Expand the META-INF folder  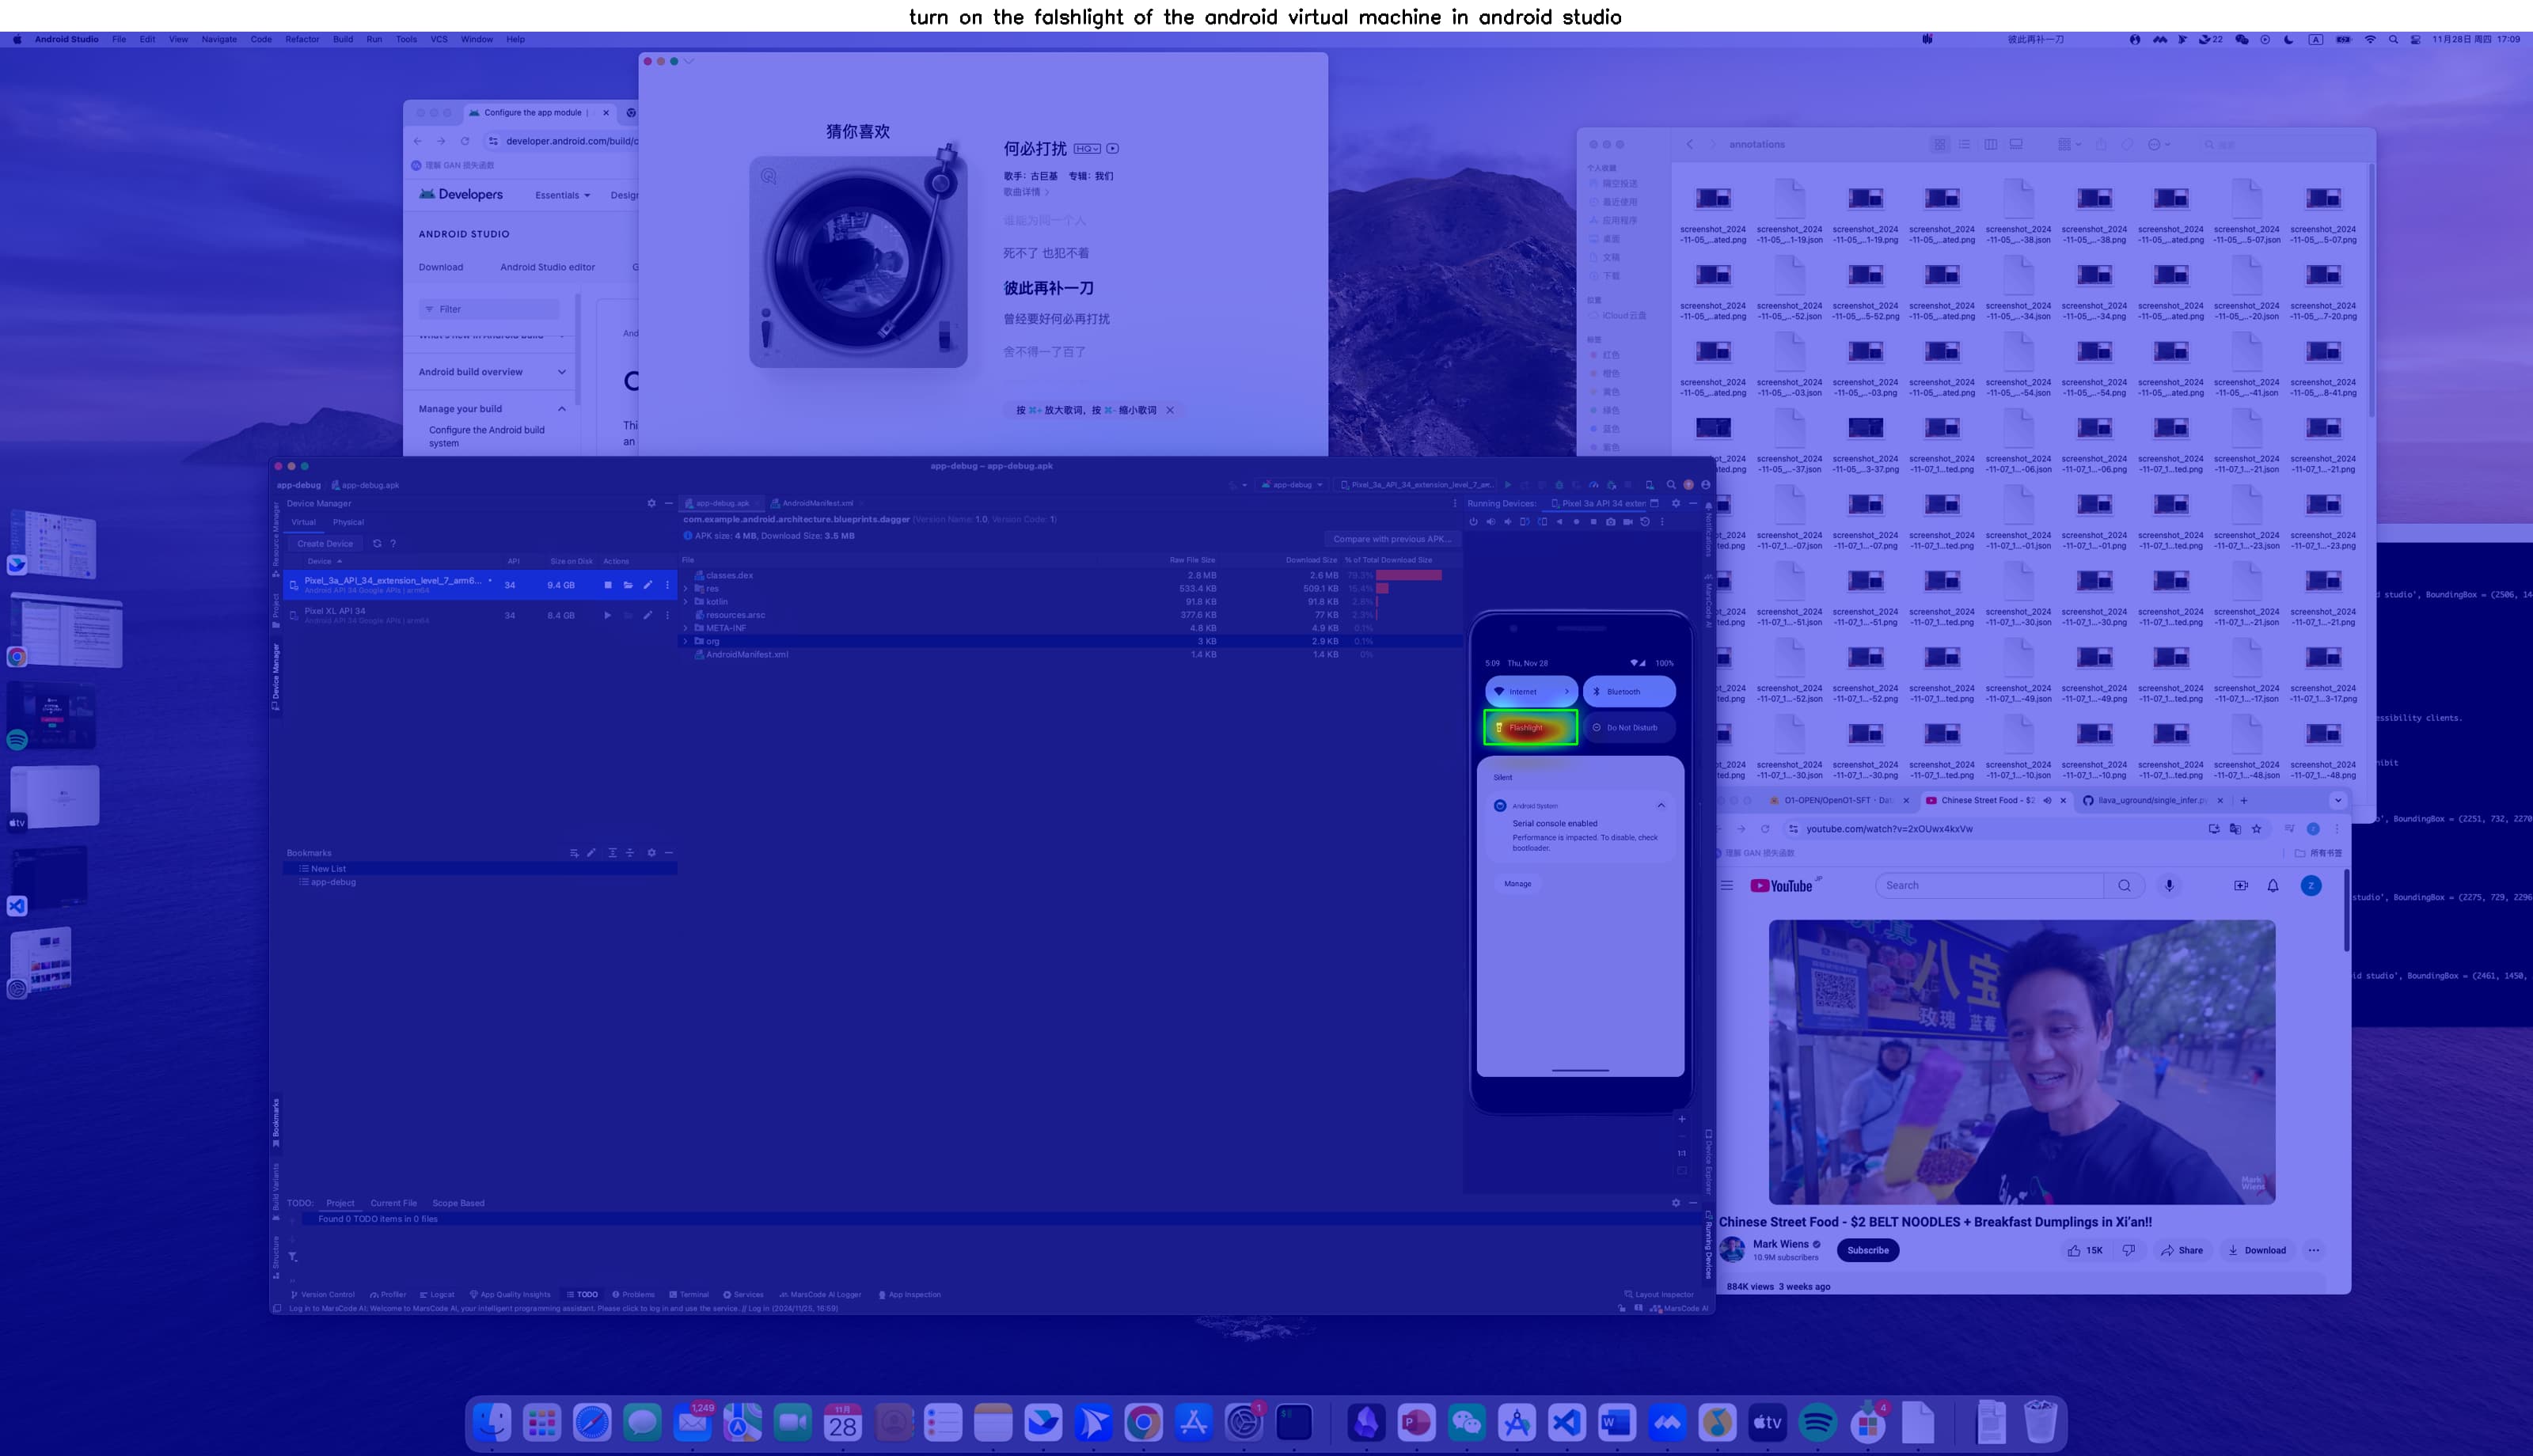pyautogui.click(x=686, y=628)
